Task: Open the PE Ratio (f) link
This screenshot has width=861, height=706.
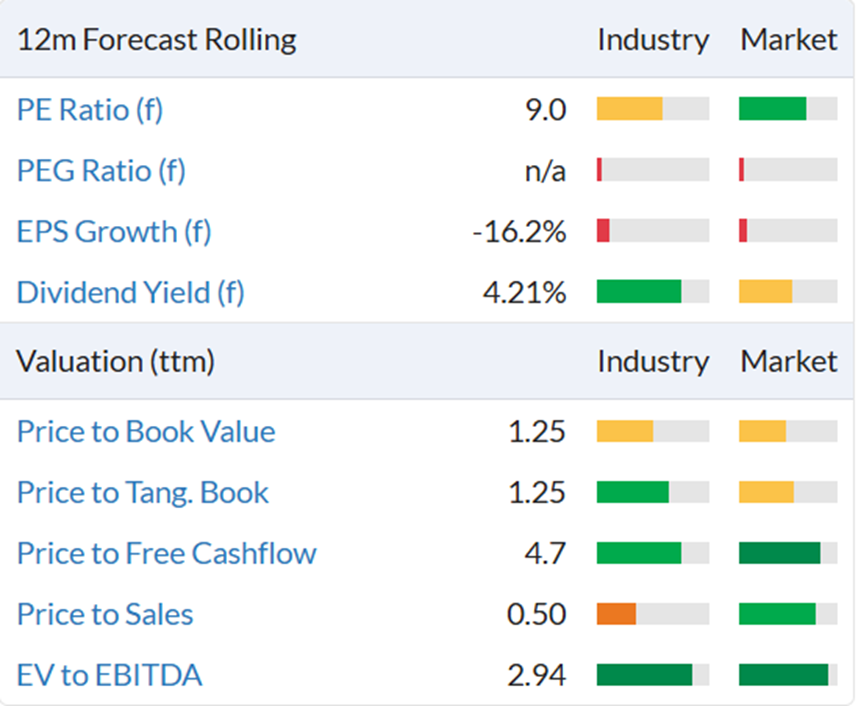Action: click(x=90, y=109)
